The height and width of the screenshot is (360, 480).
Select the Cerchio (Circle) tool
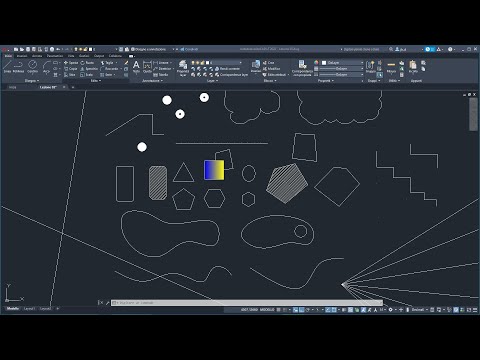(32, 66)
